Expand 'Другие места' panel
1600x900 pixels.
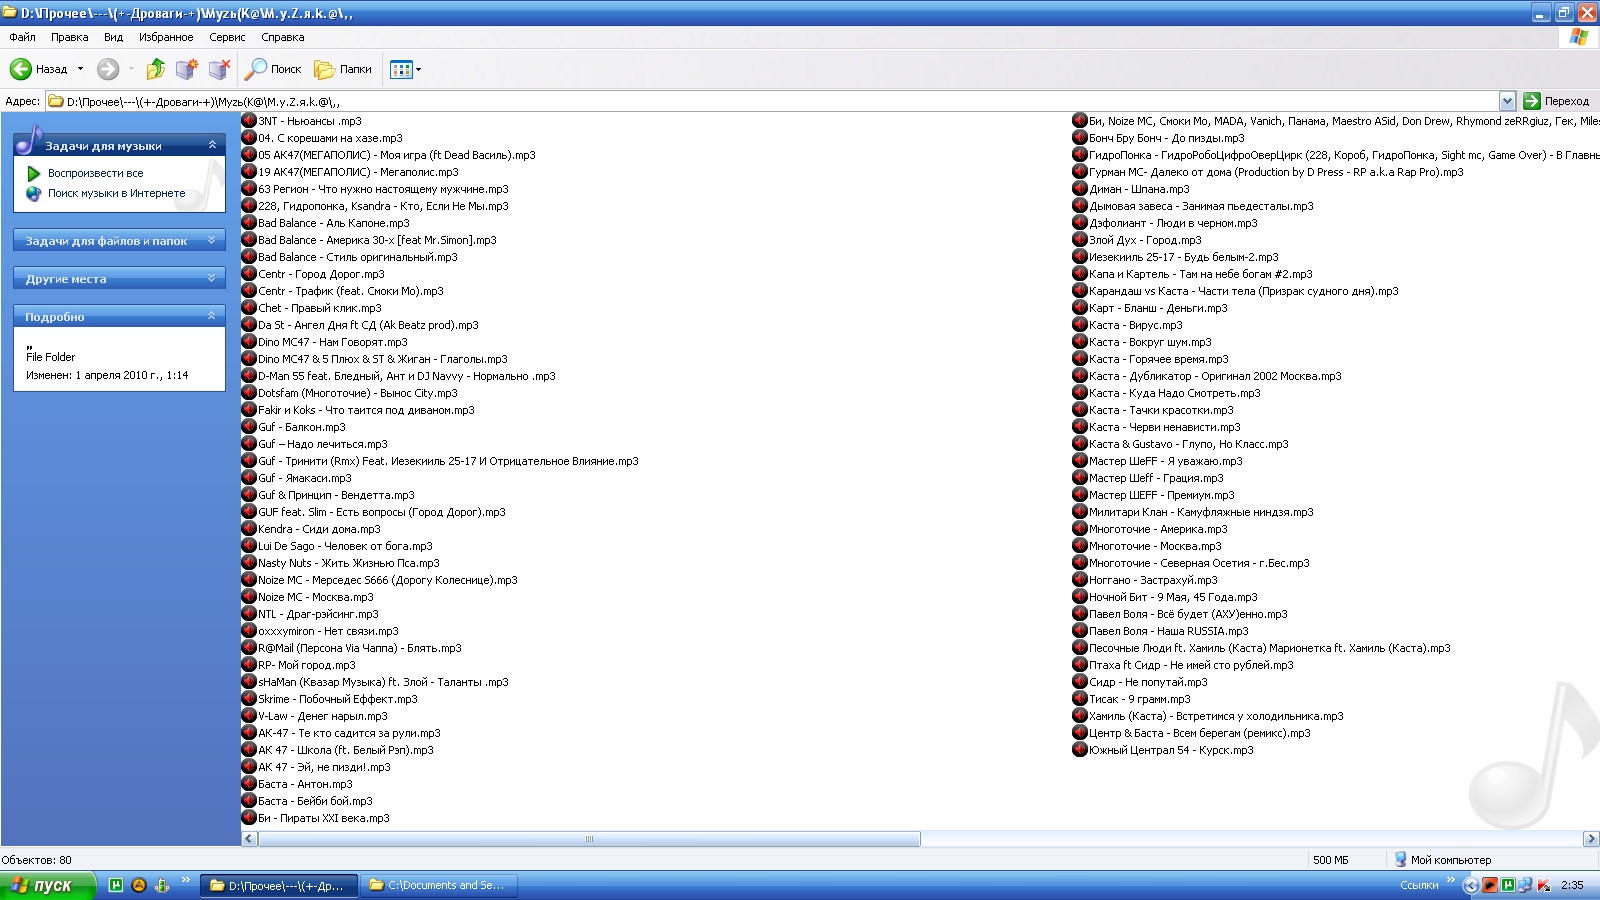(211, 278)
